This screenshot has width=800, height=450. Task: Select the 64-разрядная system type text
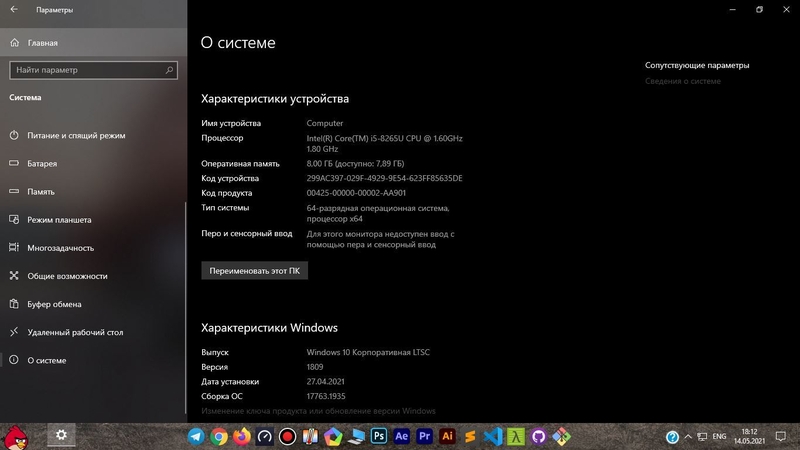pyautogui.click(x=378, y=213)
